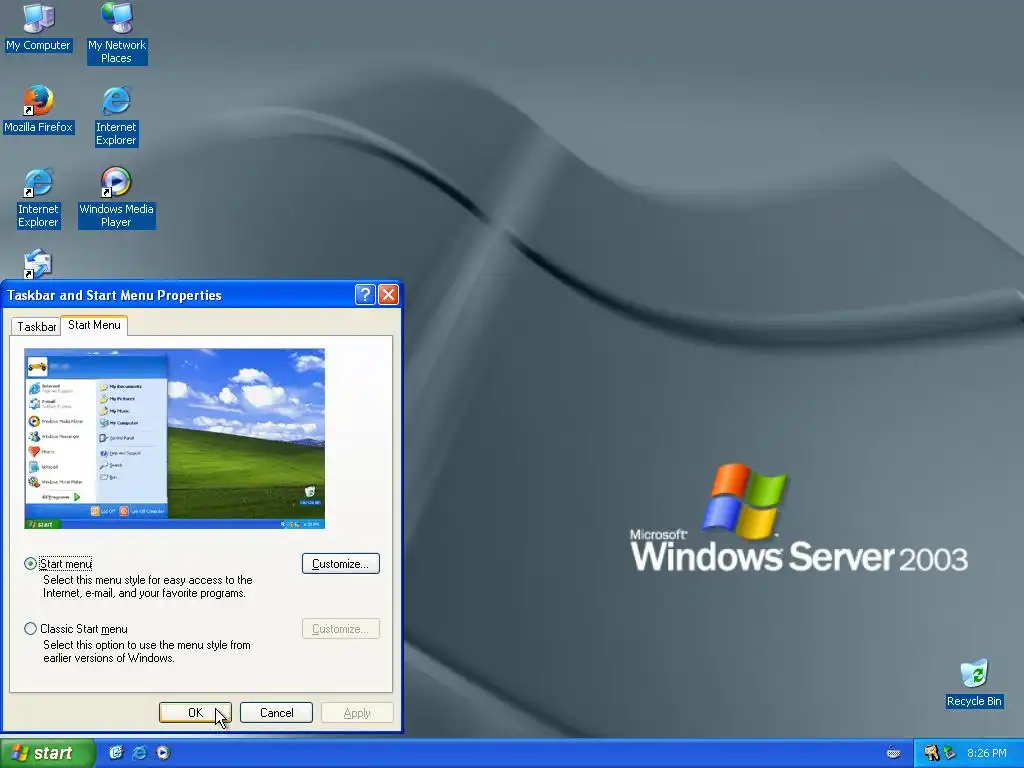Screen dimensions: 1024x768
Task: Click the network computers icon in system tray
Action: coord(950,753)
